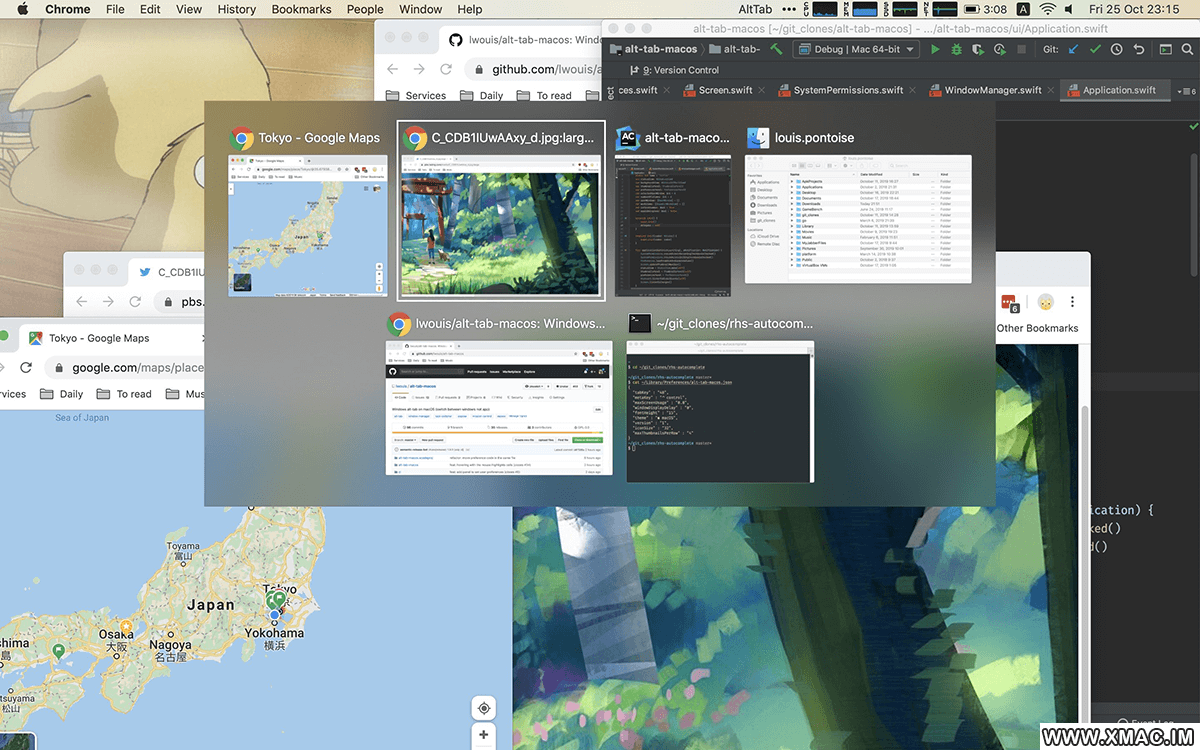Open Git history clock icon
Viewport: 1200px width, 750px height.
[x=1116, y=49]
